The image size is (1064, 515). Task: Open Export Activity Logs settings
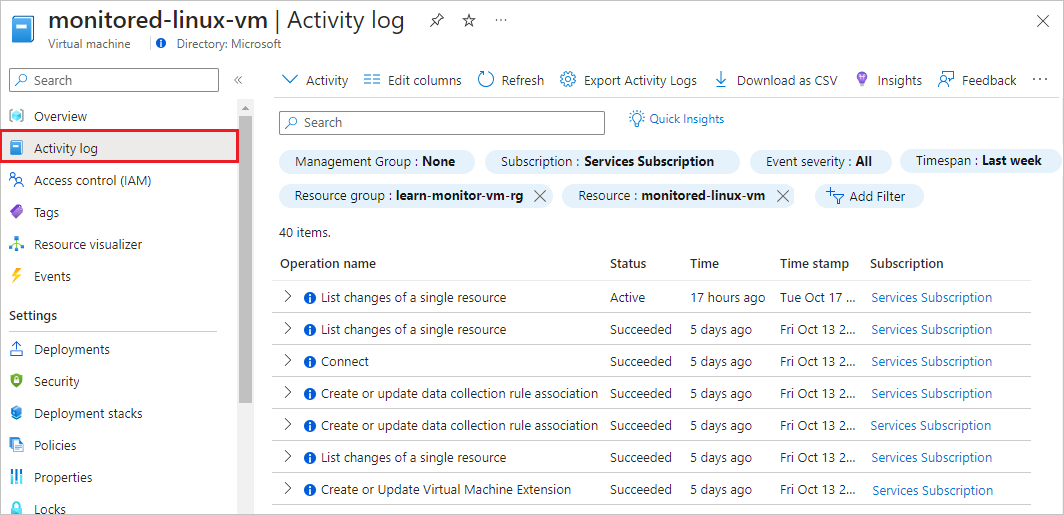pyautogui.click(x=628, y=80)
